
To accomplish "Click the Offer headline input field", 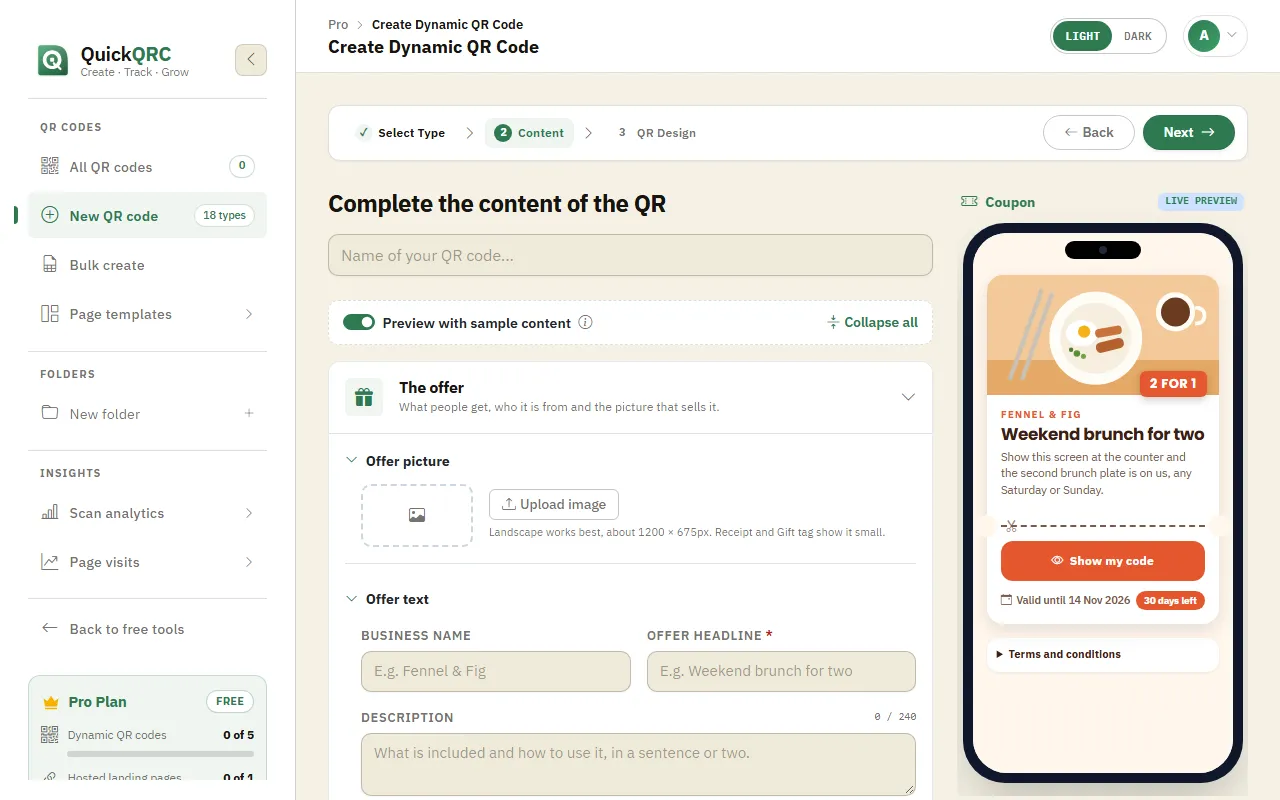I will click(x=781, y=671).
